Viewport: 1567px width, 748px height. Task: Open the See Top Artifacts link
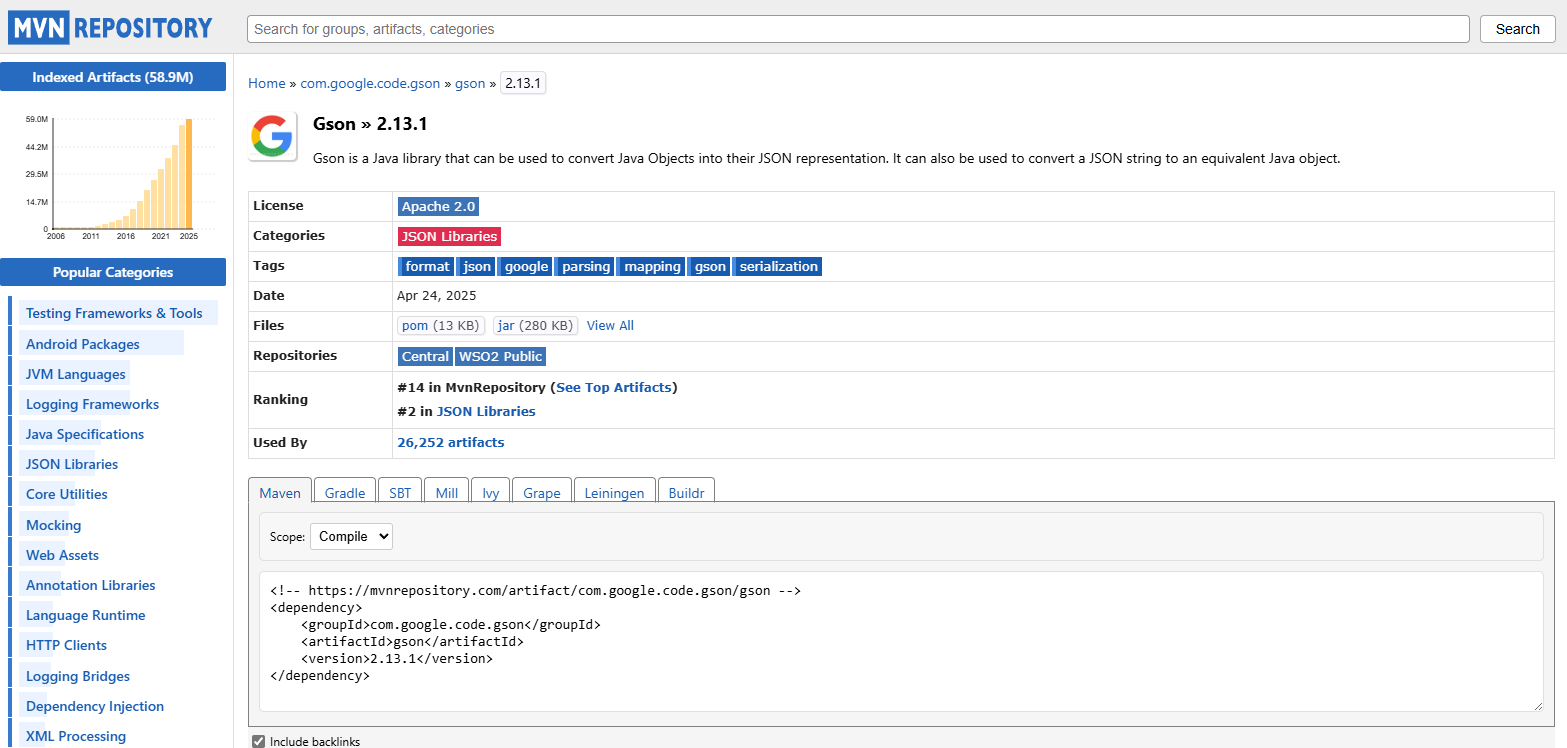coord(614,387)
